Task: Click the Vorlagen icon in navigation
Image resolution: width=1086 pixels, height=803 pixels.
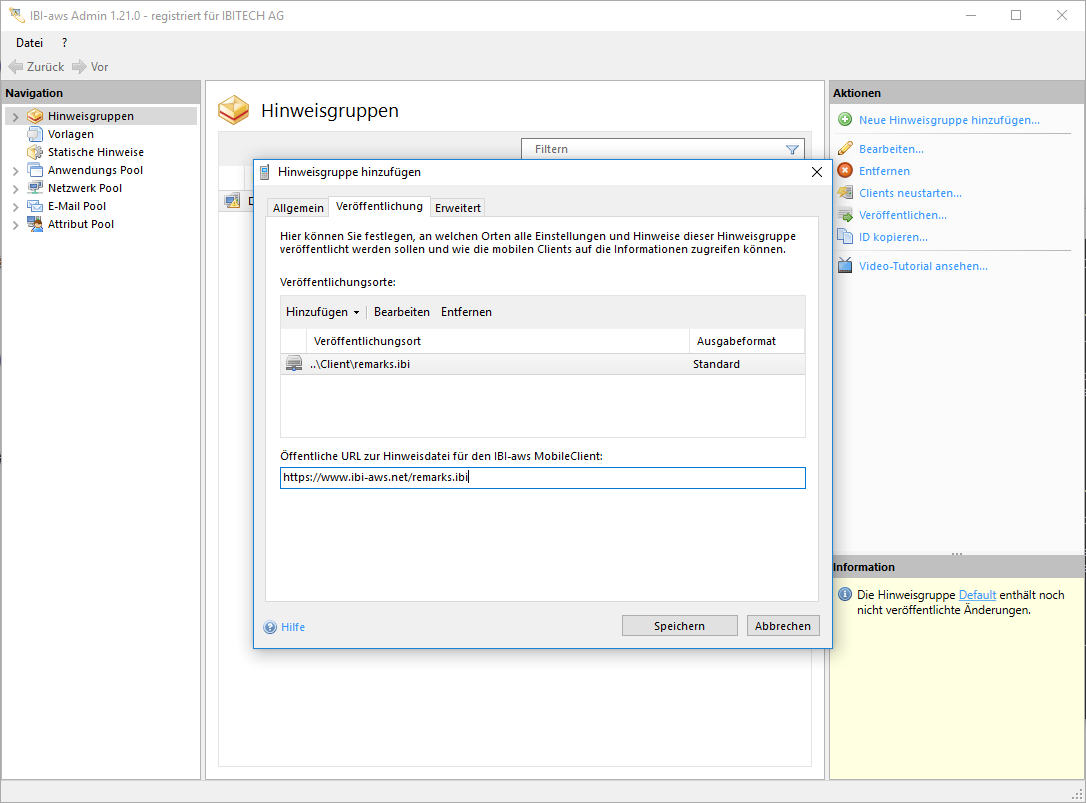Action: [35, 134]
